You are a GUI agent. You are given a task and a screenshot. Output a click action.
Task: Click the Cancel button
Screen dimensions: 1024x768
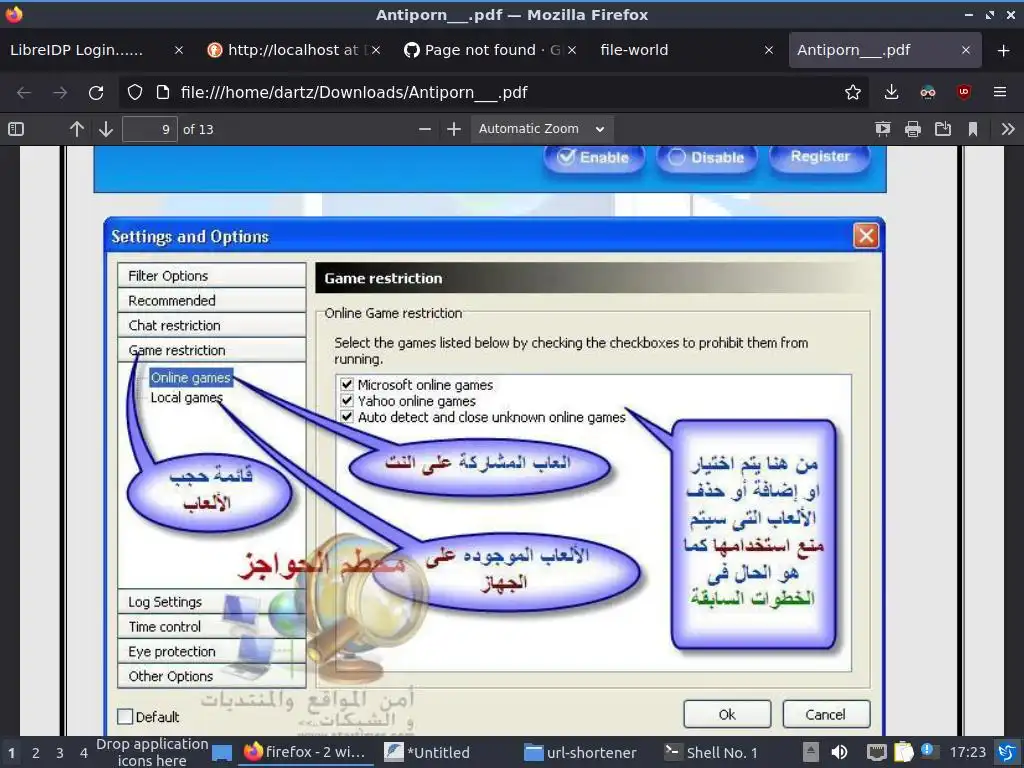pyautogui.click(x=825, y=714)
